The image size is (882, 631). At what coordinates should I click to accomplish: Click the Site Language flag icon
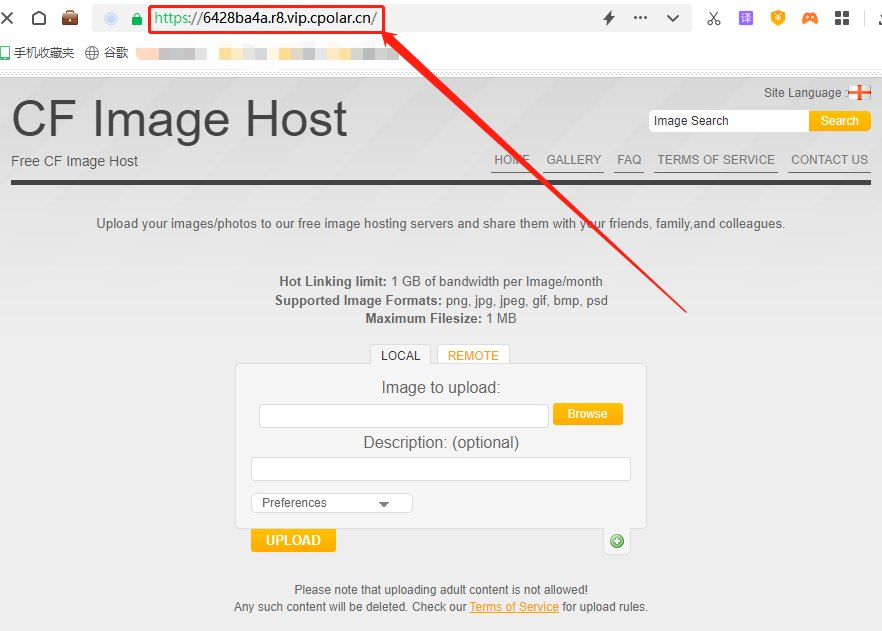point(858,93)
